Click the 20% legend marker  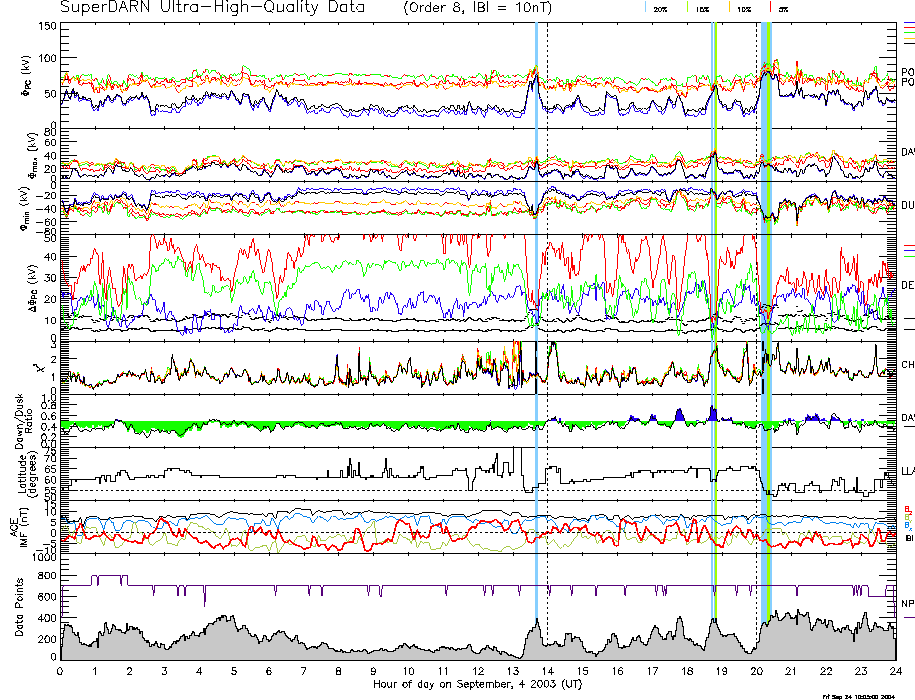660,8
